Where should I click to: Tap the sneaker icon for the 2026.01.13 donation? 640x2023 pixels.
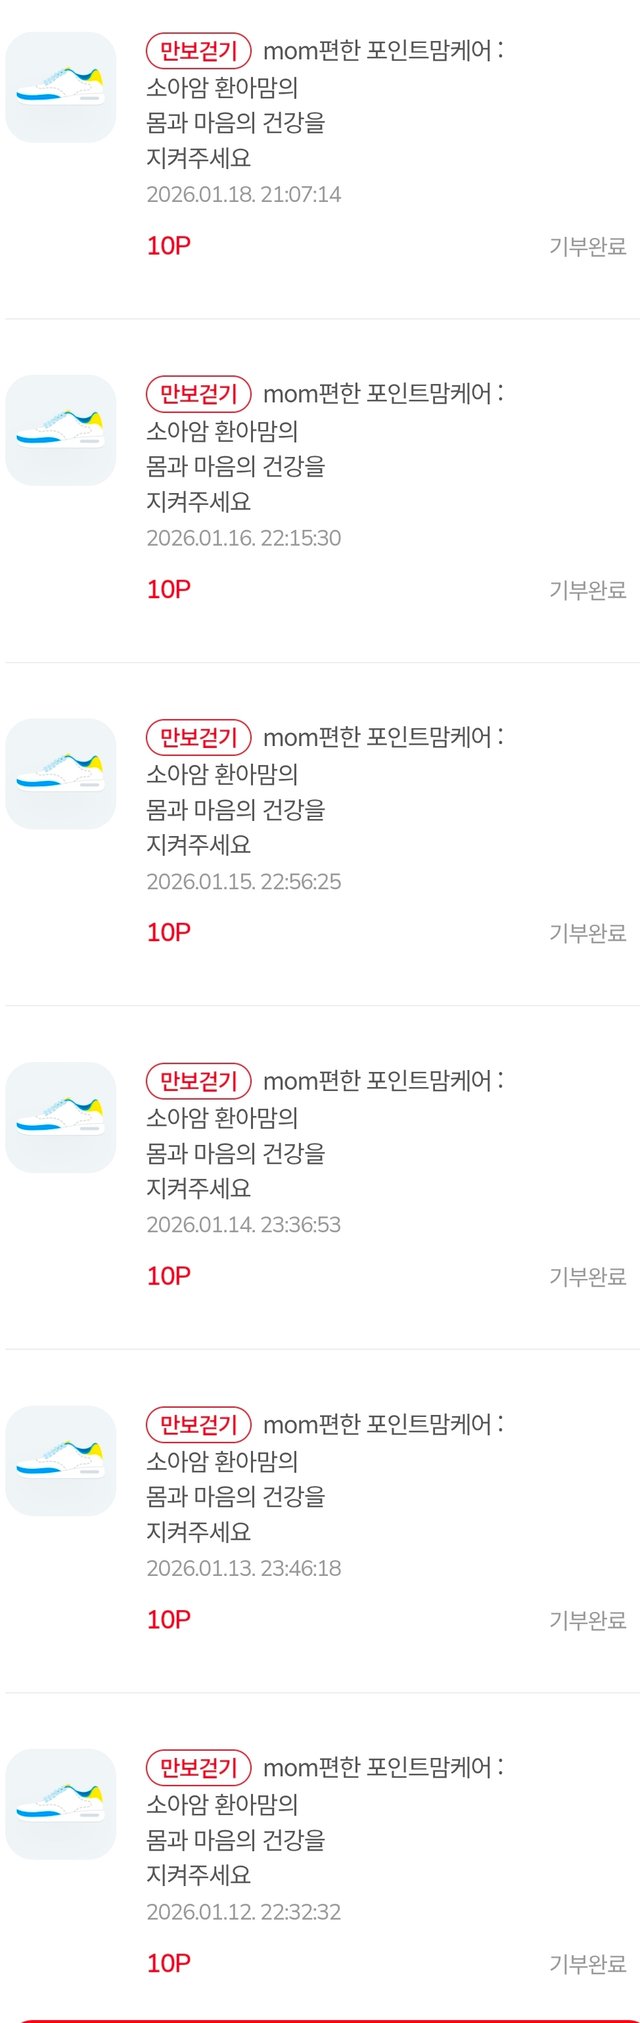point(61,1461)
